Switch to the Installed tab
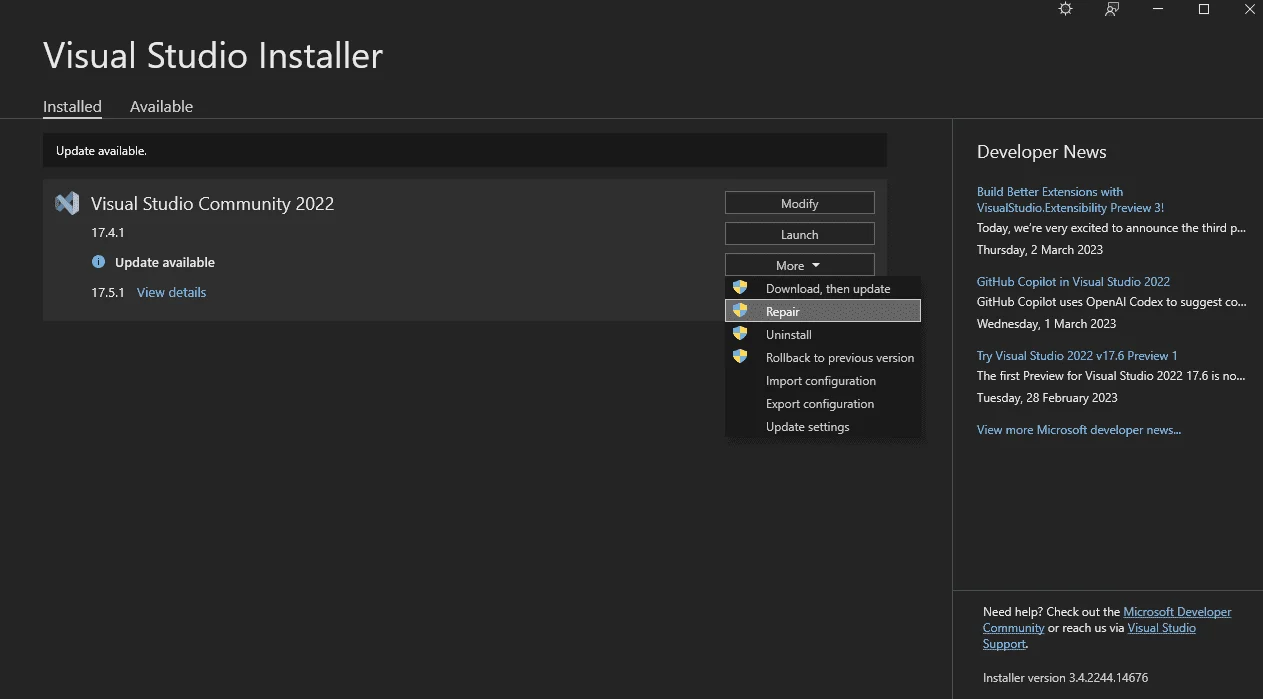Screen dimensions: 1263x699 72,106
